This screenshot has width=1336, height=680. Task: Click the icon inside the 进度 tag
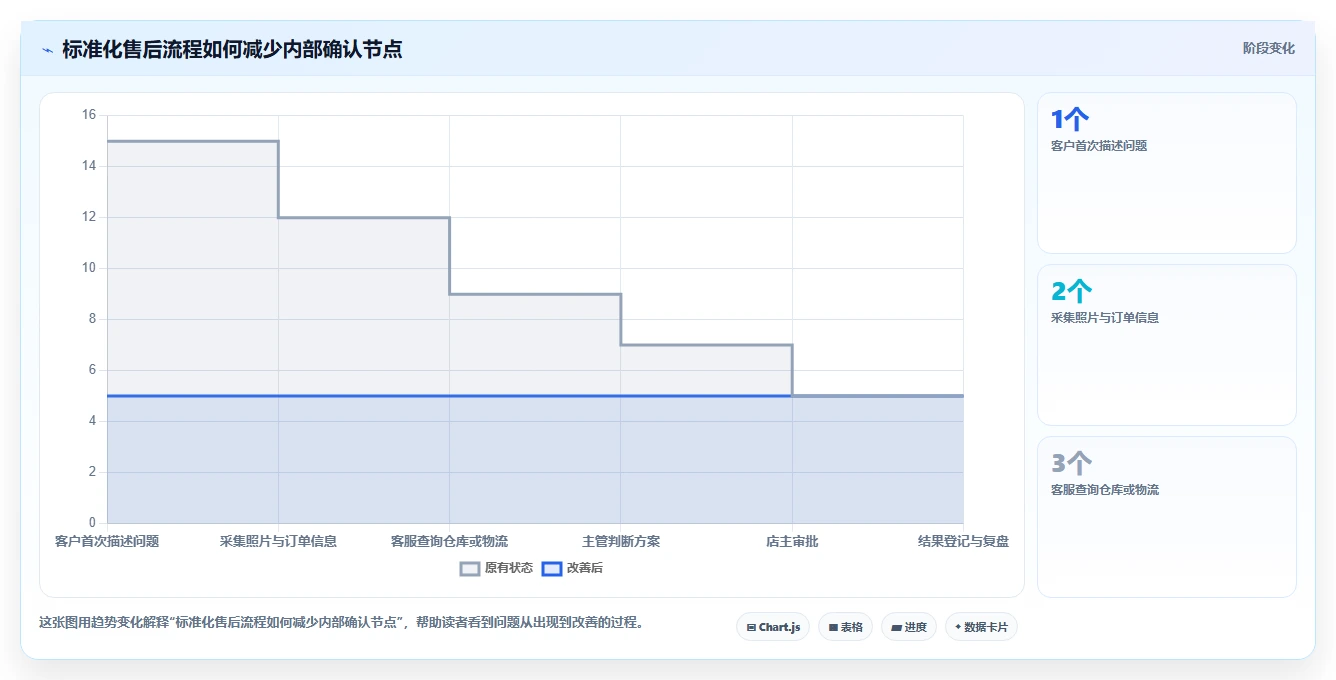click(x=897, y=628)
